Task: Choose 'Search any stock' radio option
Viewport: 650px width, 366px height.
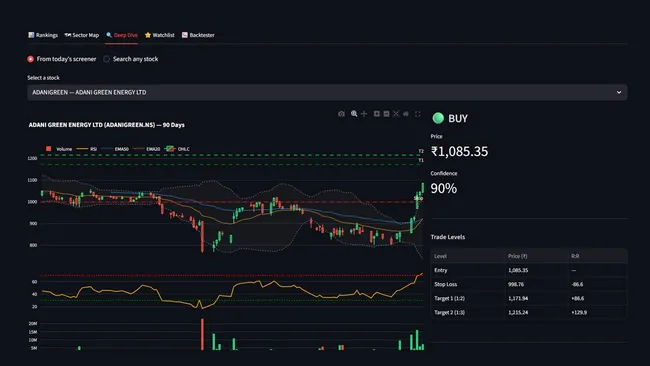Action: (131, 59)
